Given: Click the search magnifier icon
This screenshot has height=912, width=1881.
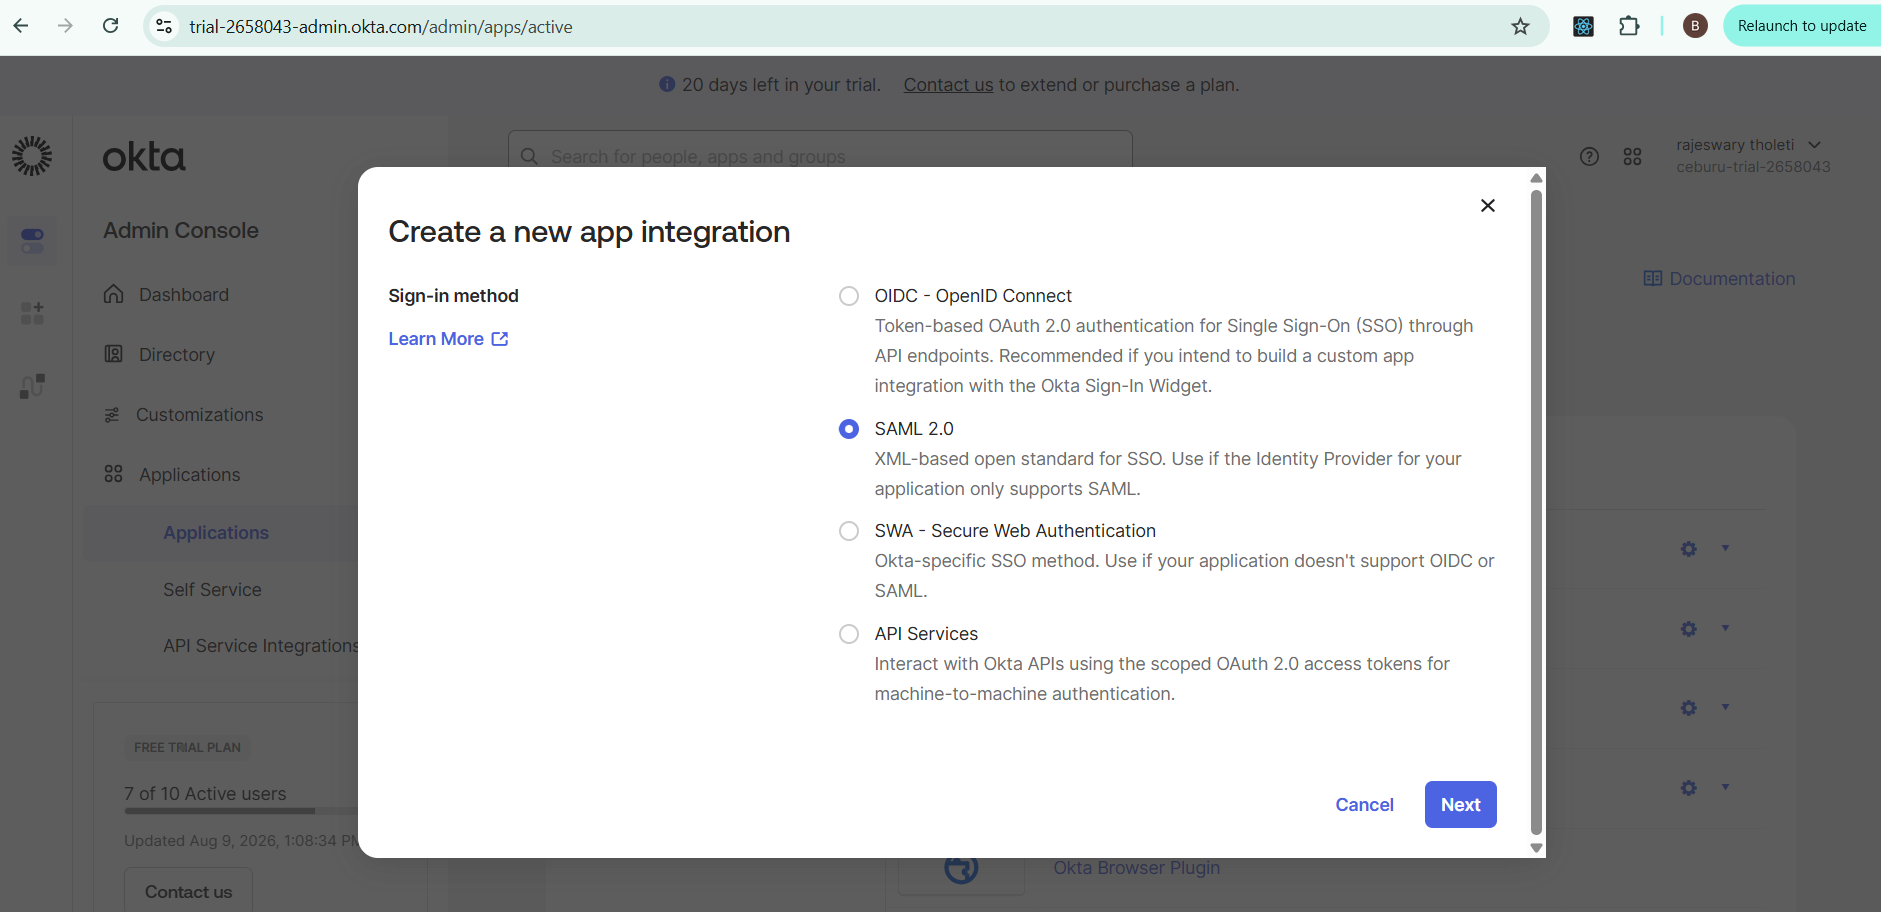Looking at the screenshot, I should (529, 156).
